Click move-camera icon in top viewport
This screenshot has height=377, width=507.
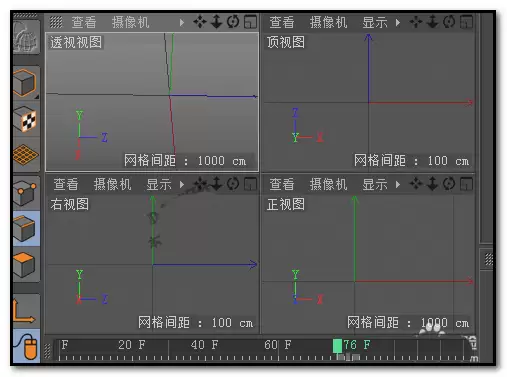tap(416, 22)
